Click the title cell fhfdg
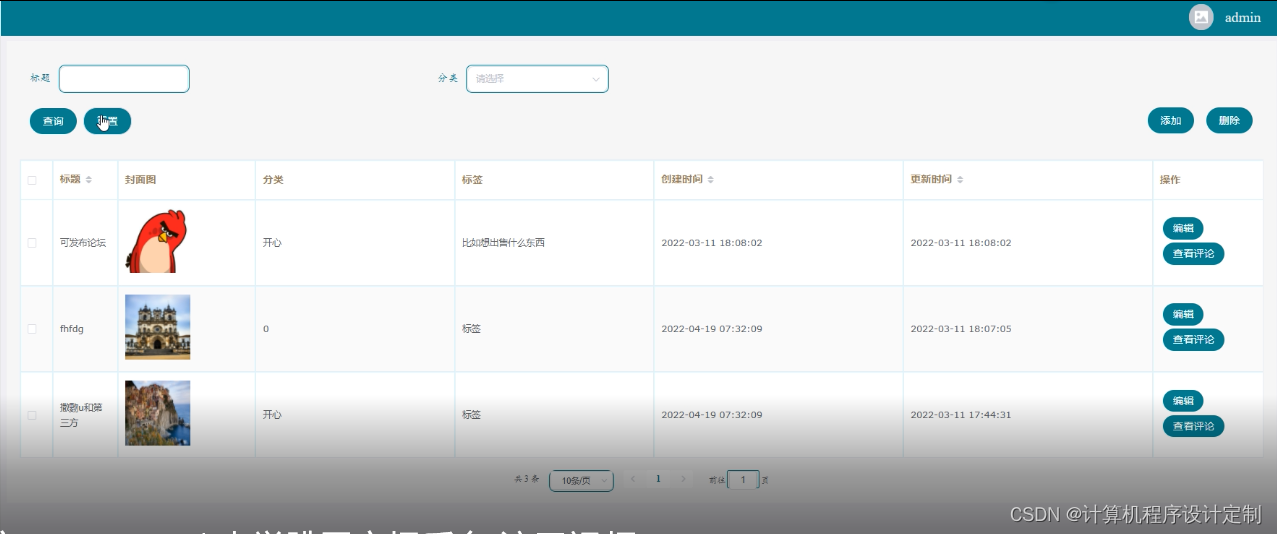 click(x=72, y=329)
